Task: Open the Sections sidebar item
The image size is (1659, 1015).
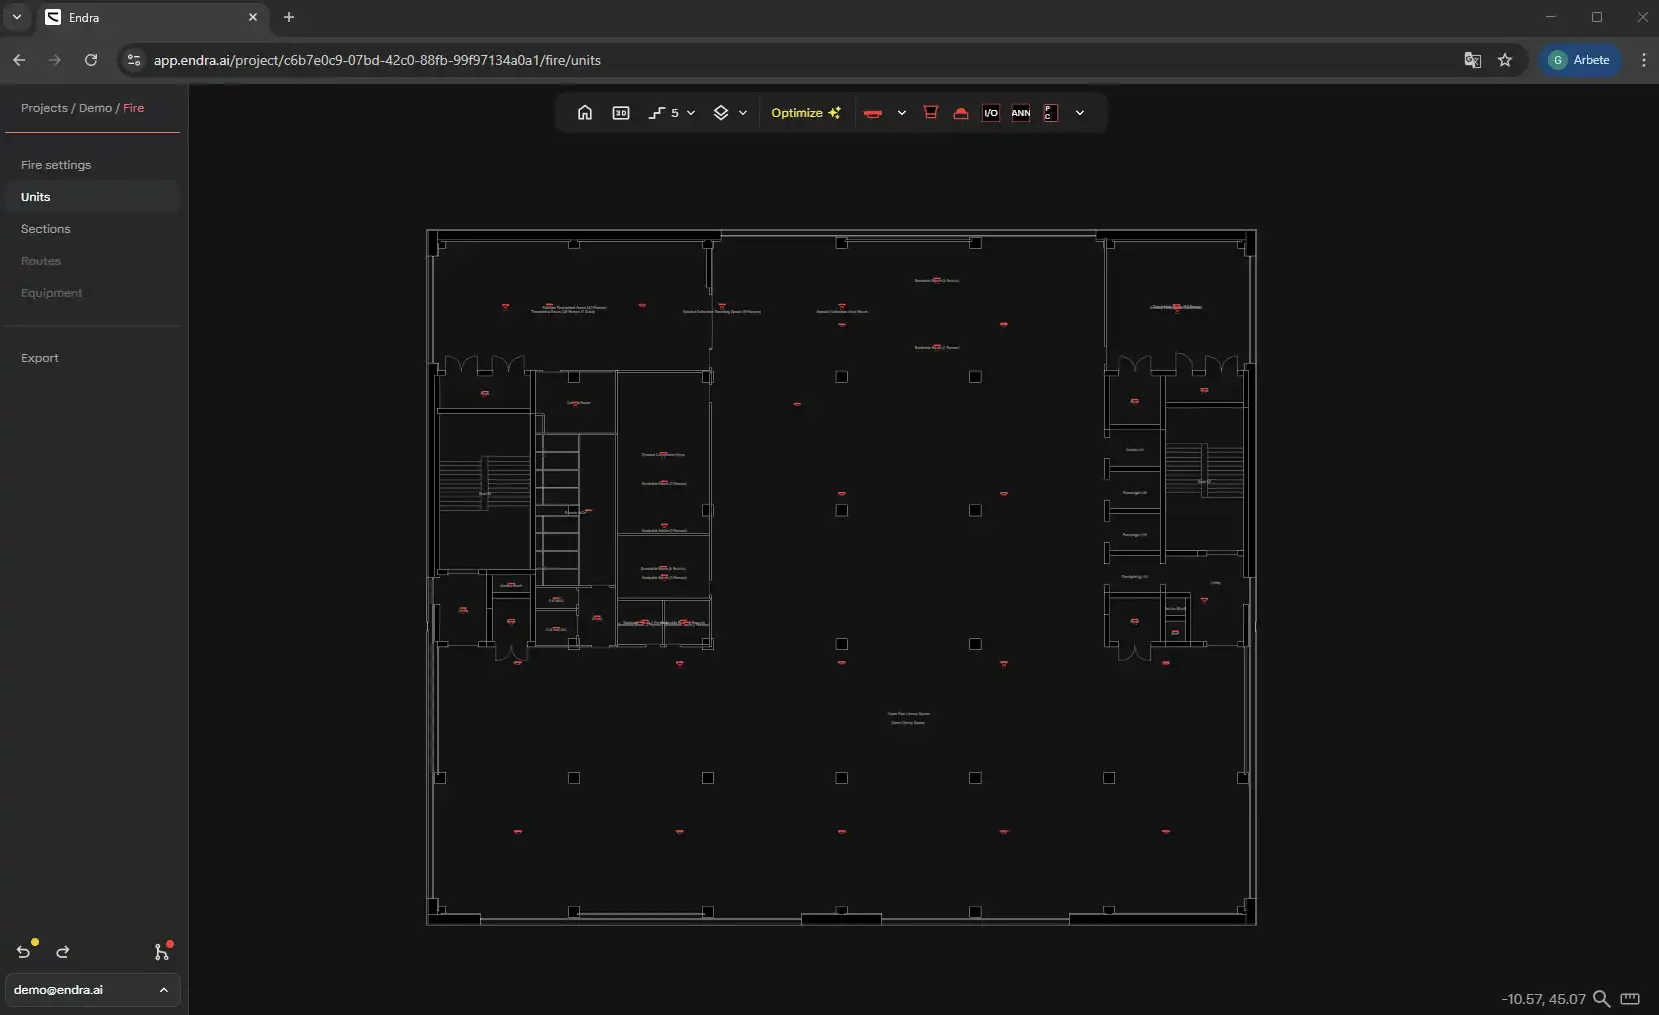Action: [46, 229]
